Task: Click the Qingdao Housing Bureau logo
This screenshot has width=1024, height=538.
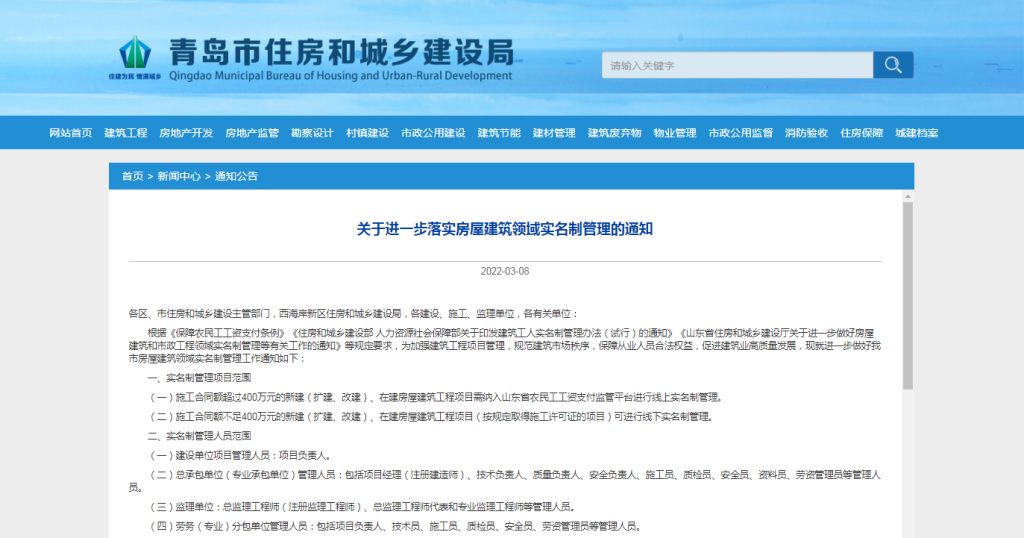Action: (x=134, y=58)
